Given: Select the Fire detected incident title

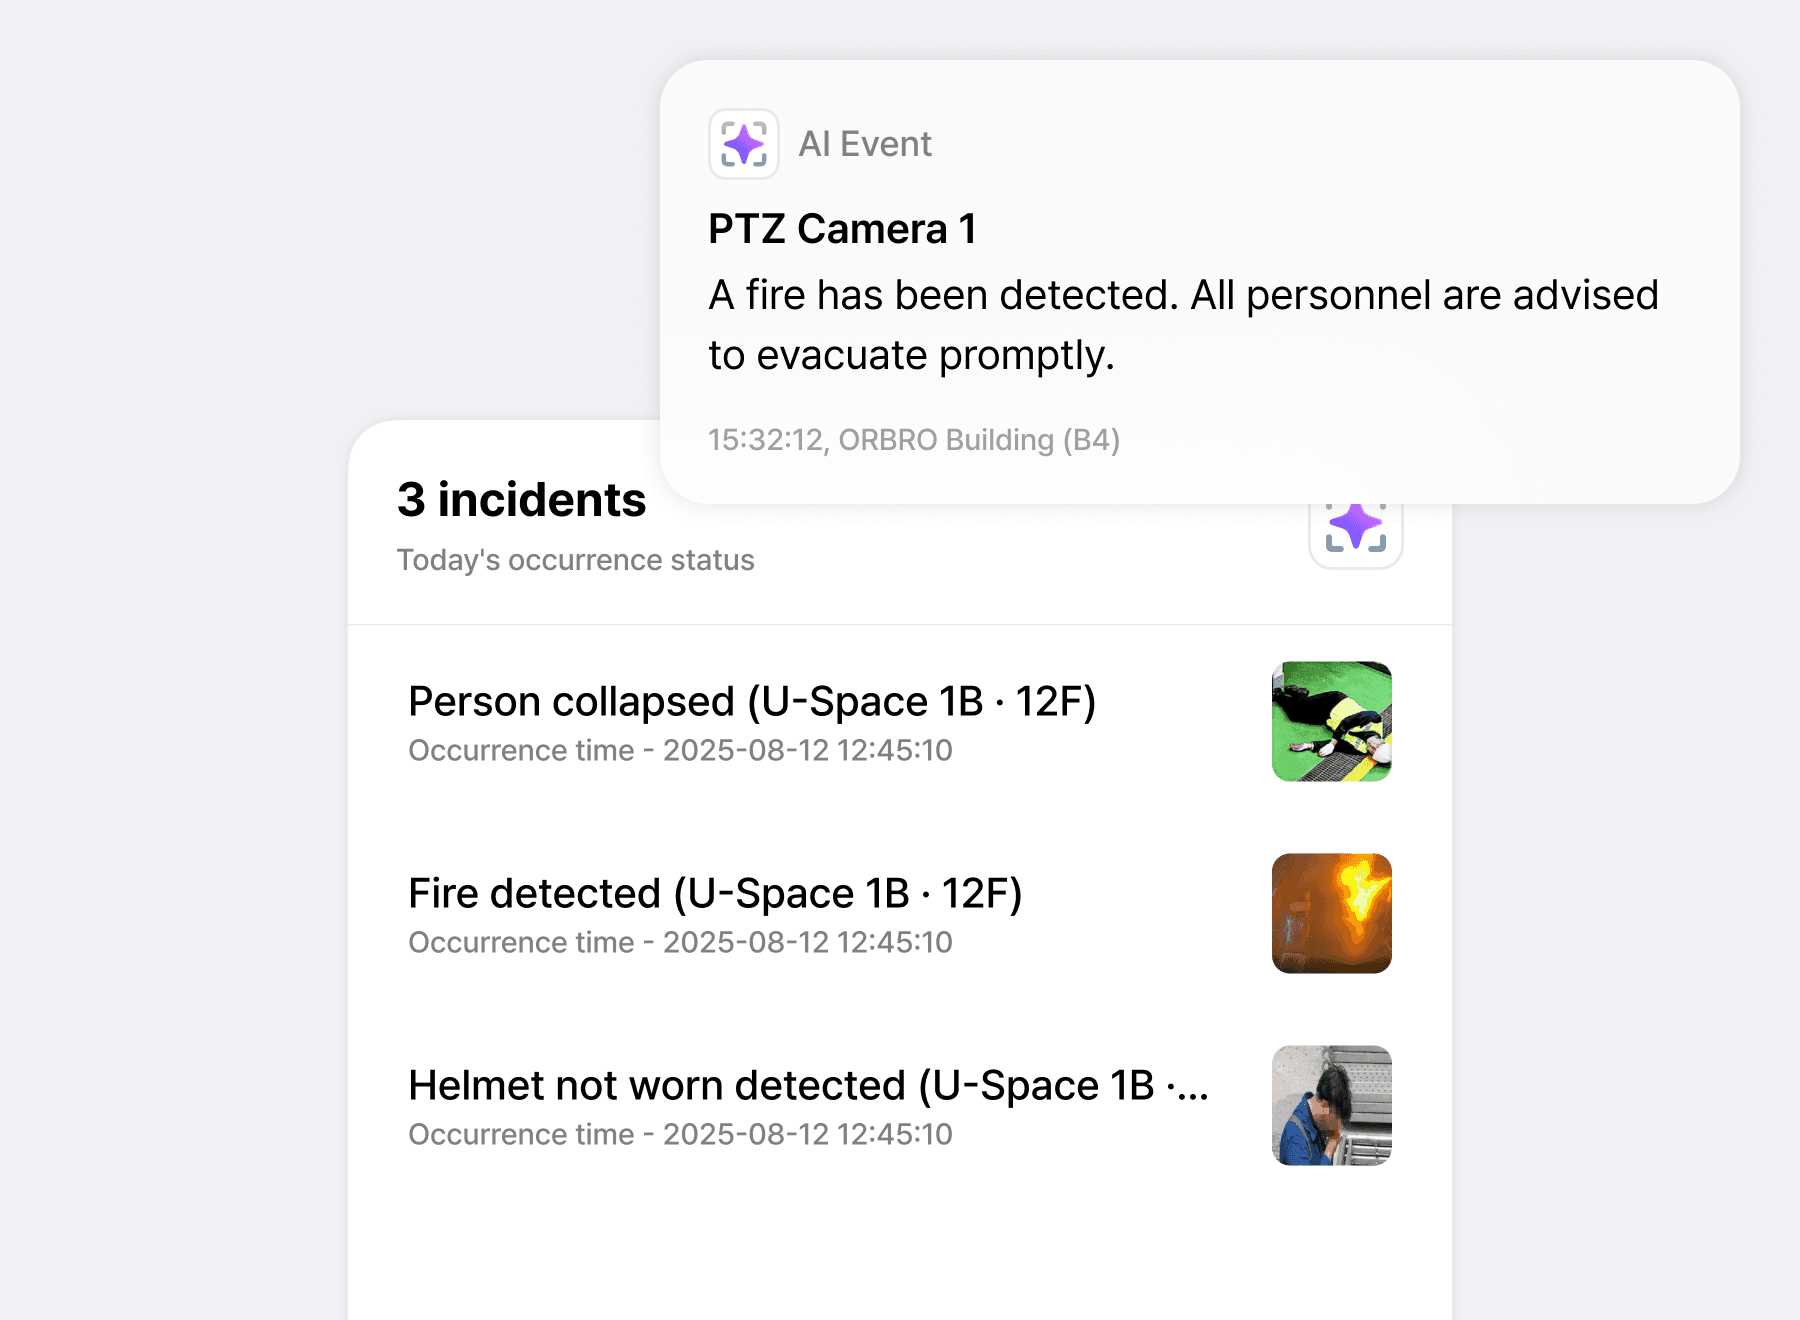Looking at the screenshot, I should tap(715, 893).
